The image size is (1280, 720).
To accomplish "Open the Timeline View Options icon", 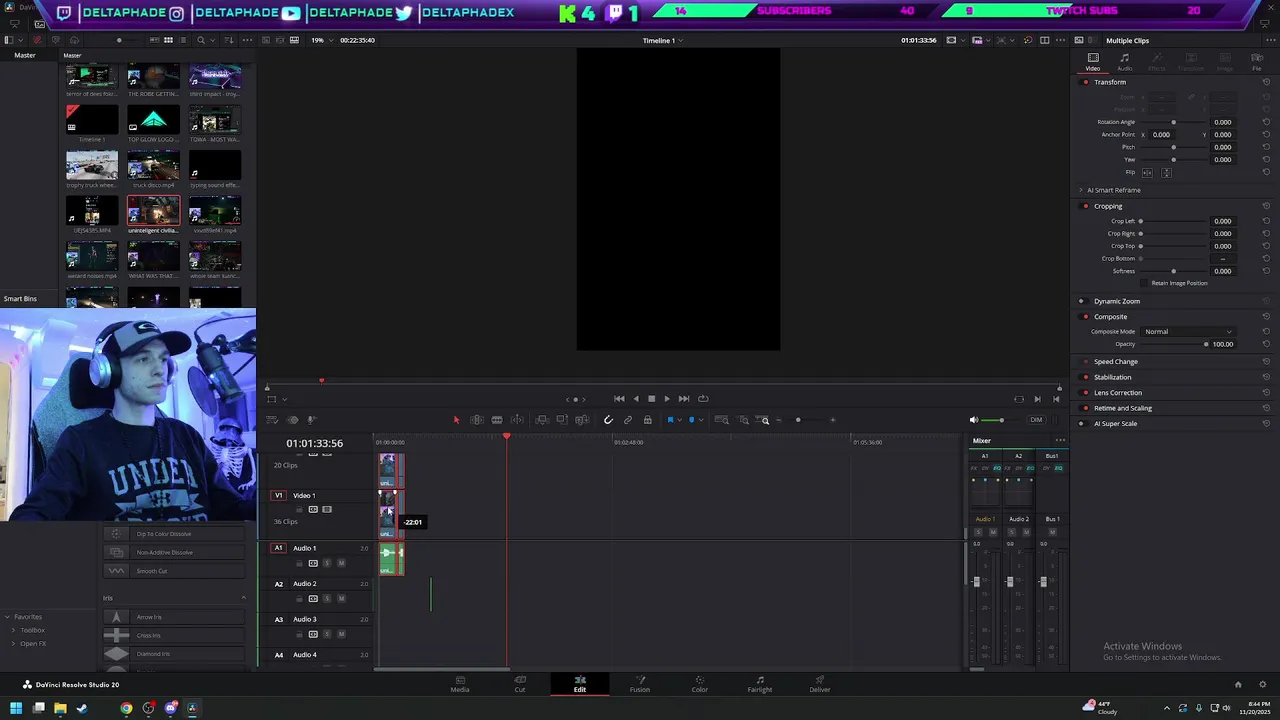I will coord(272,420).
